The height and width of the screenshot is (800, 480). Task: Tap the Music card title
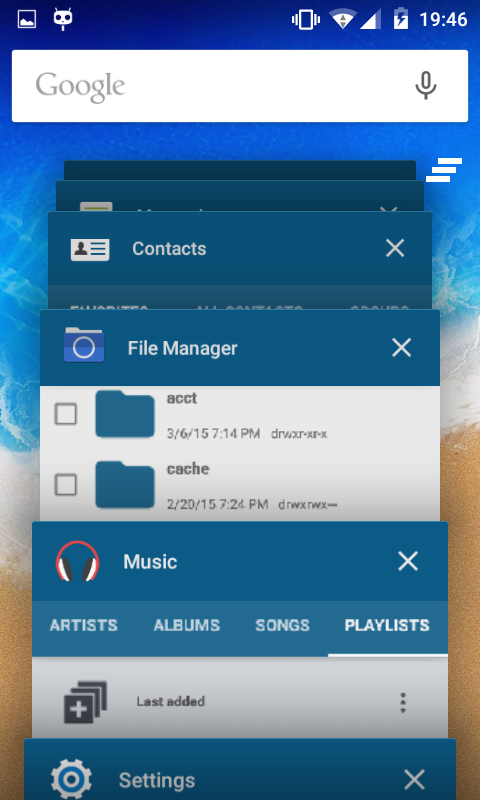[150, 562]
